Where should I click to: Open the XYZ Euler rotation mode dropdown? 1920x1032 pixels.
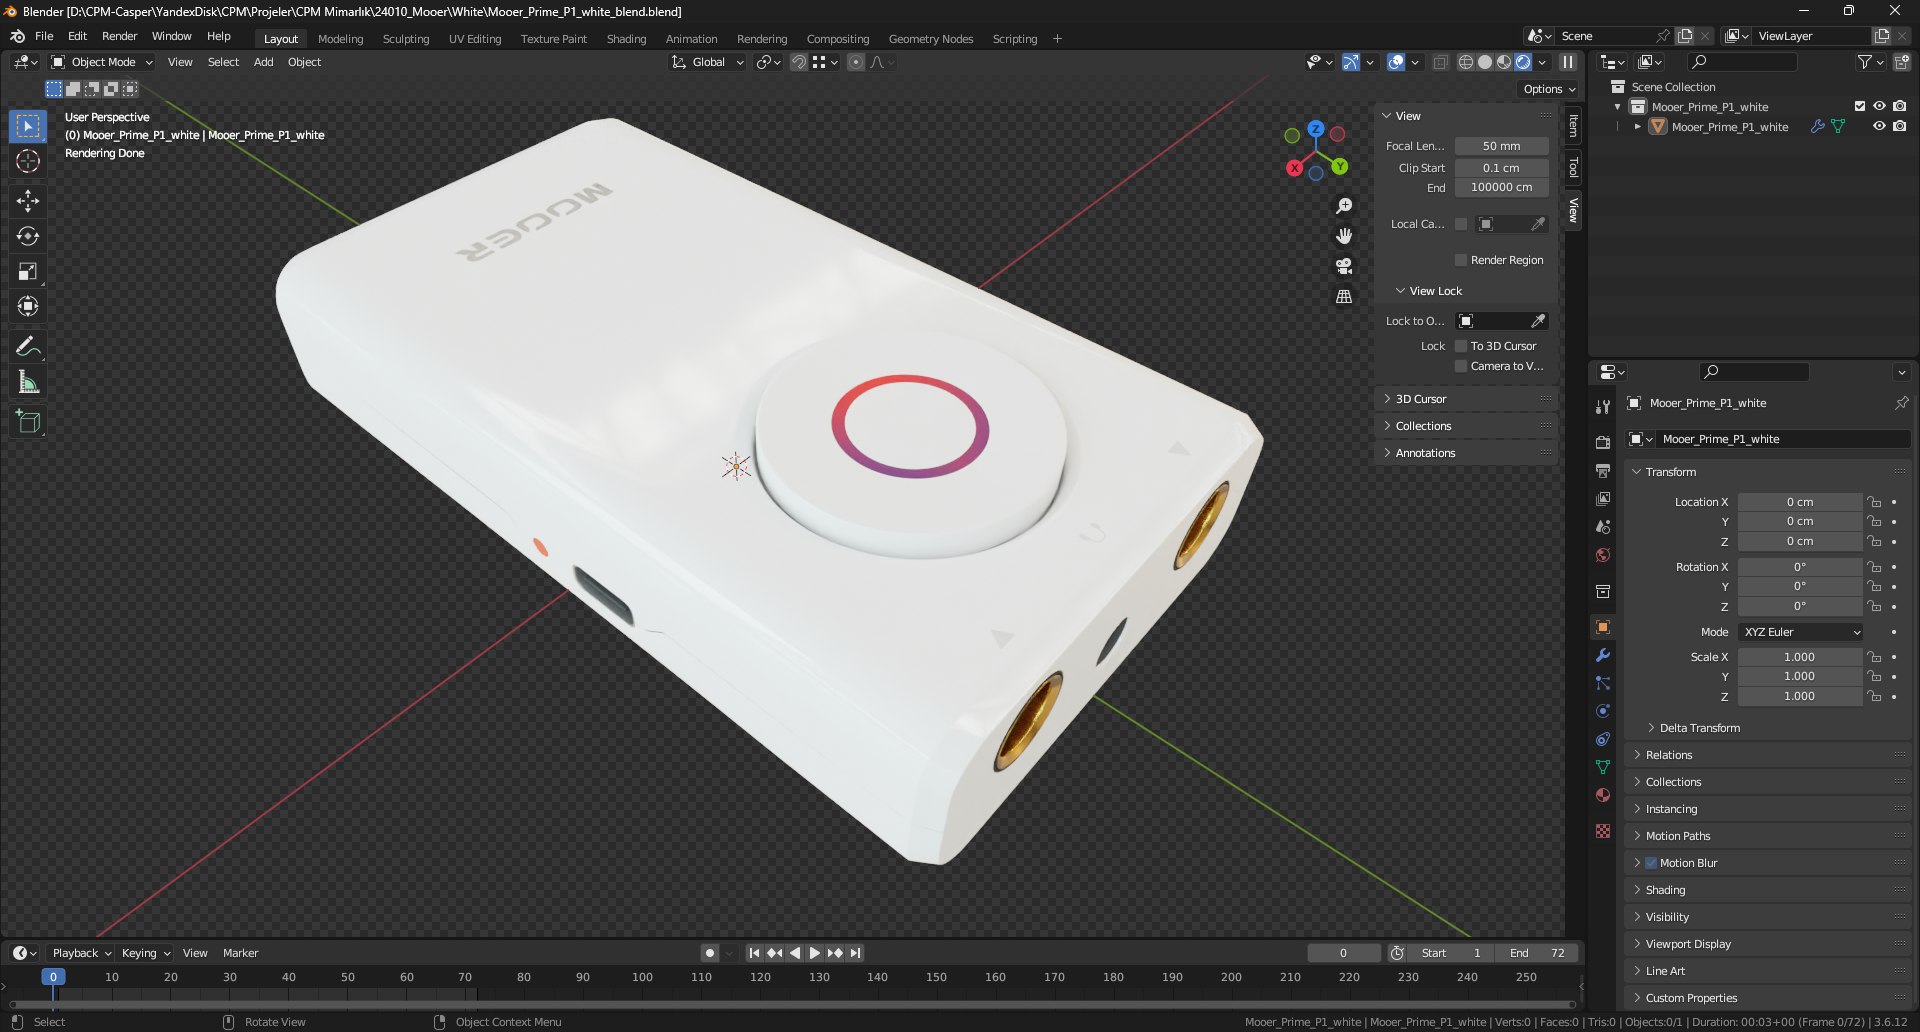coord(1801,632)
